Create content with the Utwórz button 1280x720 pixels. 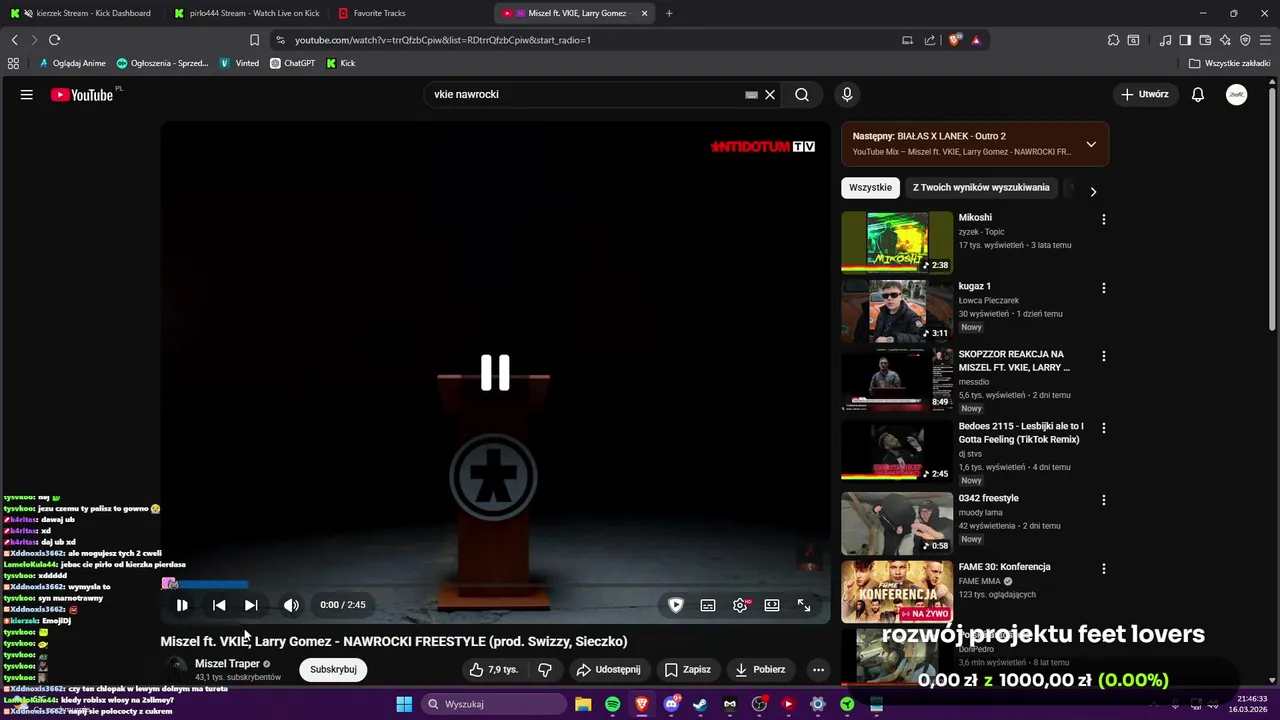click(1144, 94)
